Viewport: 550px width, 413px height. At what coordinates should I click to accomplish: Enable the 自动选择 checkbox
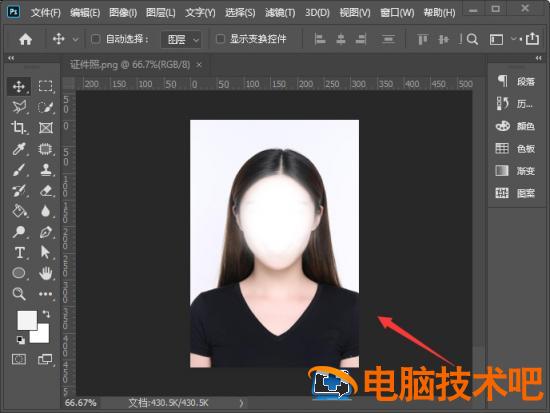coord(95,39)
